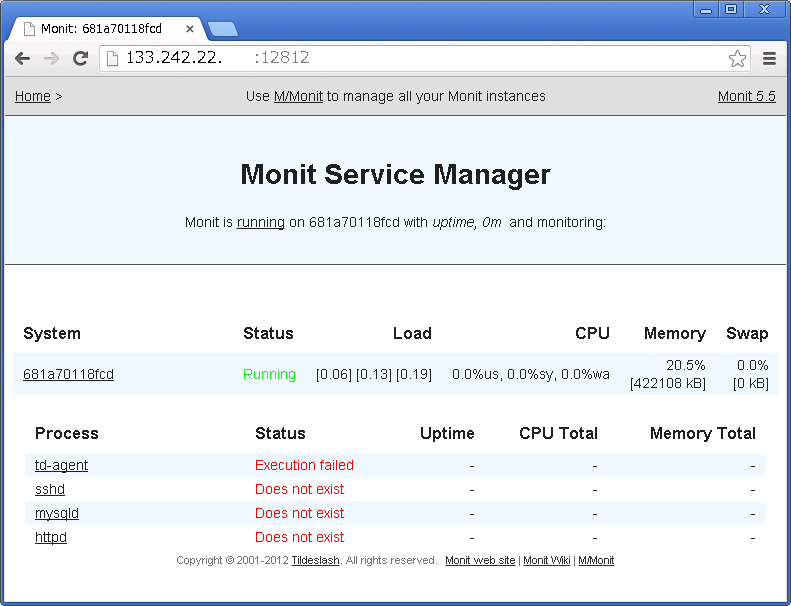
Task: Open the httpd process page
Action: [x=50, y=537]
